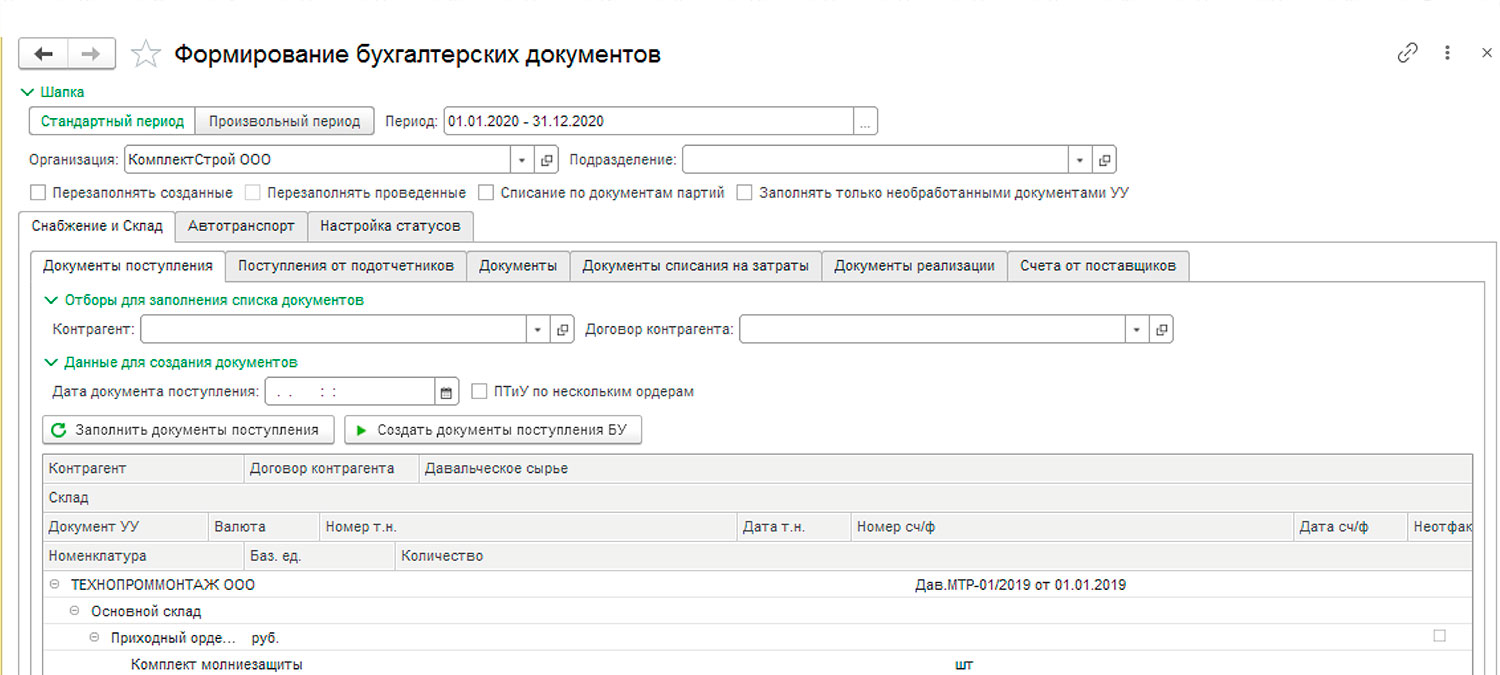Click the forward navigation arrow

91,54
